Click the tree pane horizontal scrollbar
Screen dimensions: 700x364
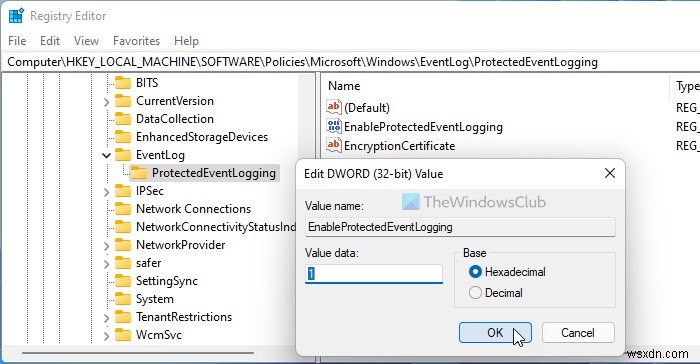[138, 353]
